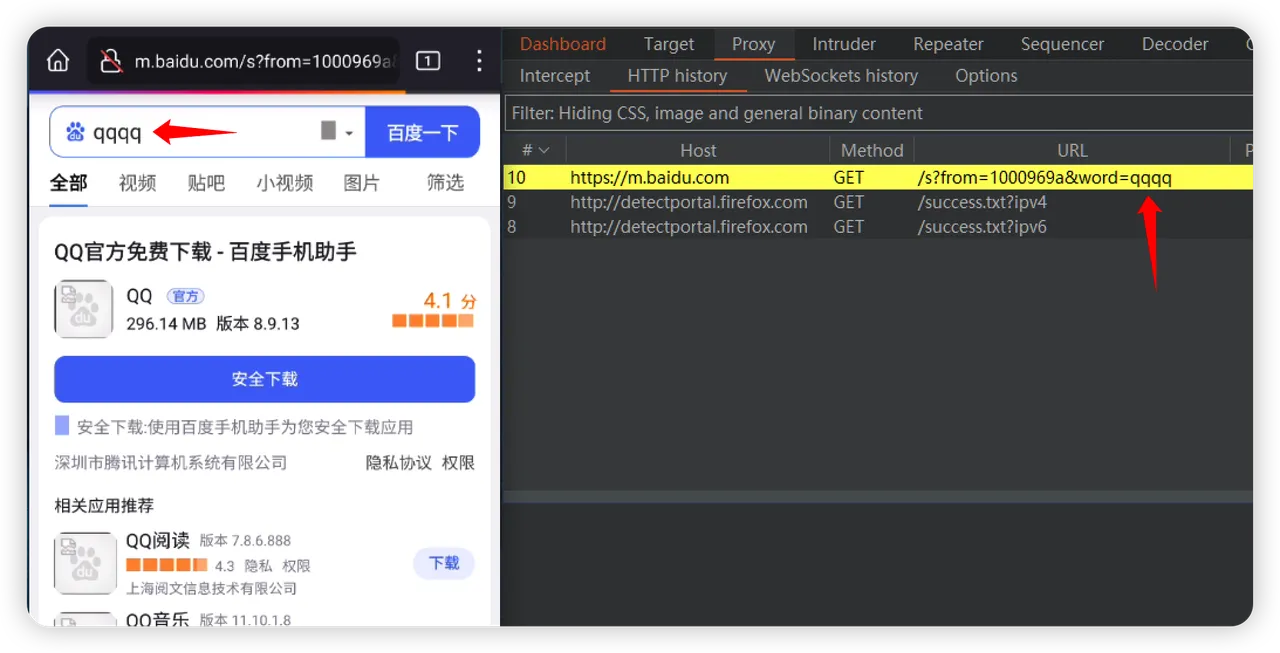Open the 筛选 filter option

click(x=445, y=182)
